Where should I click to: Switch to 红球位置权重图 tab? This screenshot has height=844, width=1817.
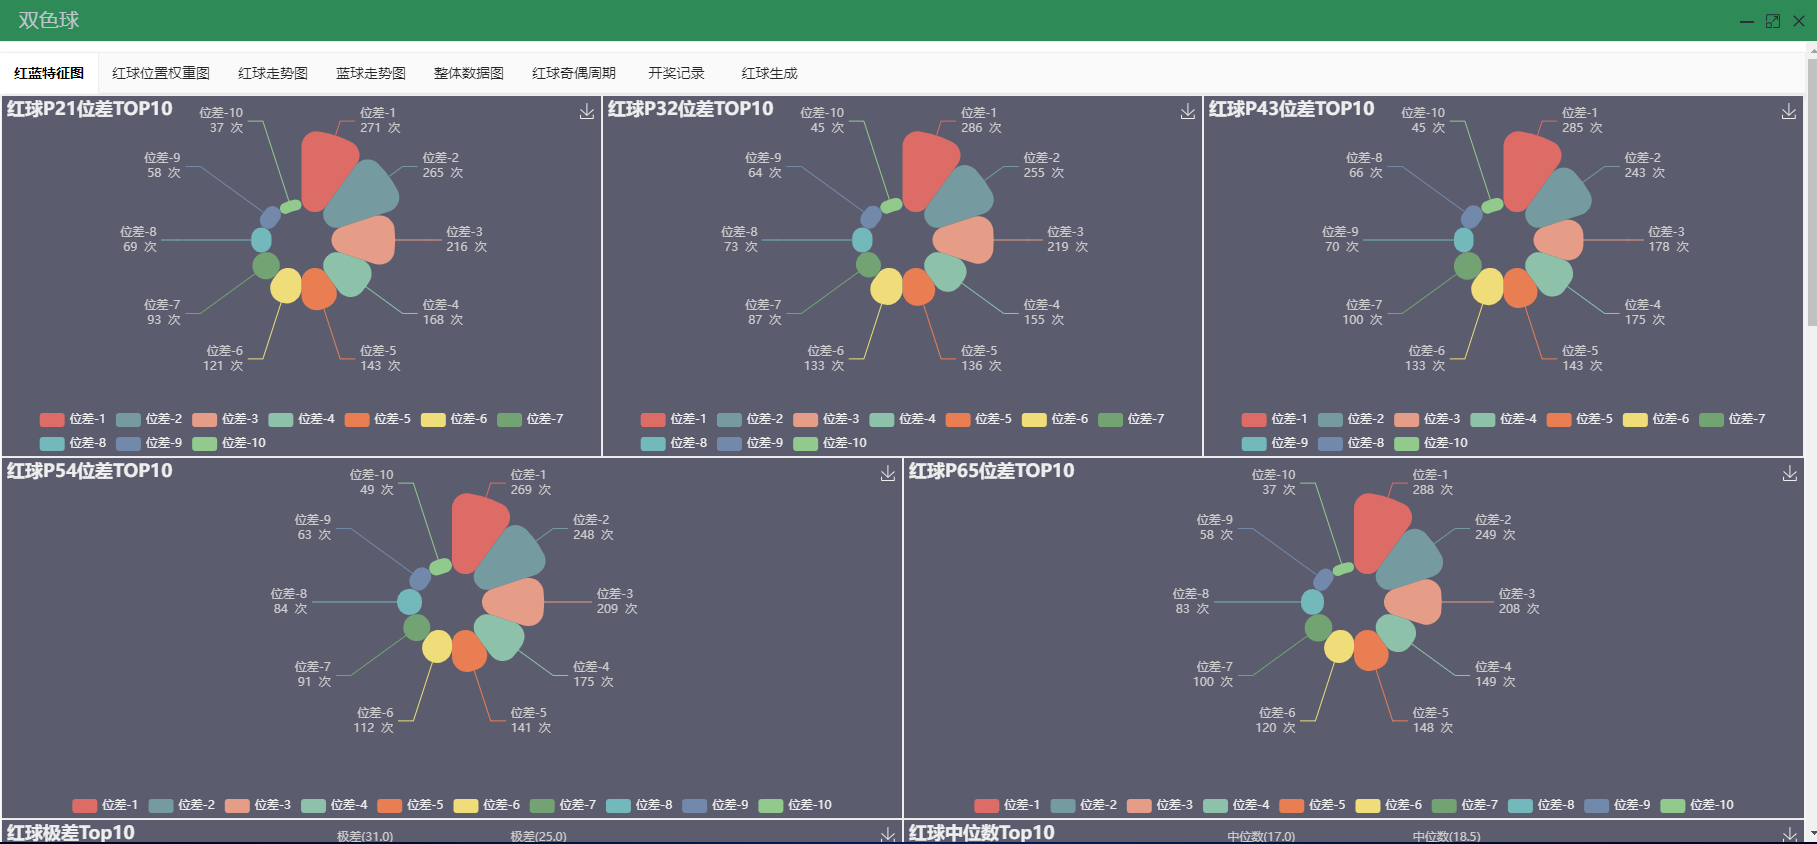point(161,73)
